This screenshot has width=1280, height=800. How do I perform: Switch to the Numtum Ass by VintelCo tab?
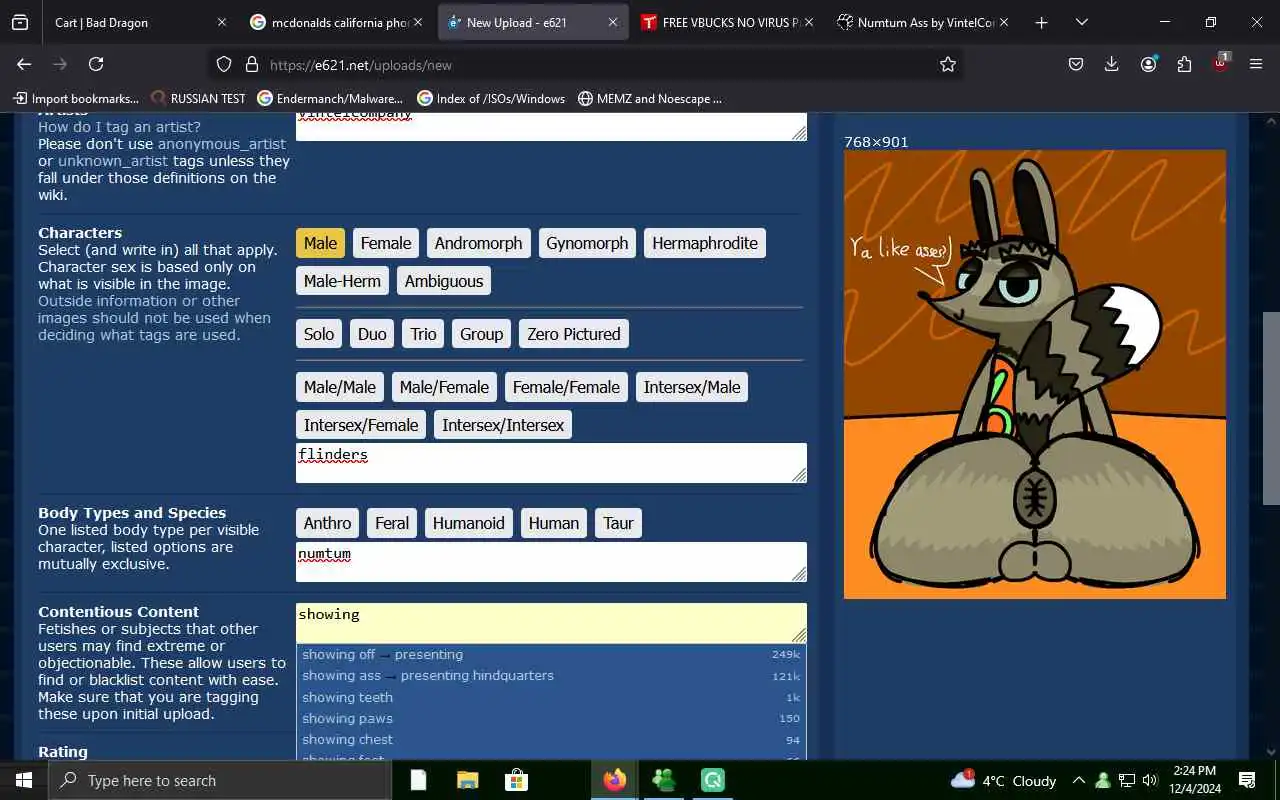[x=925, y=22]
